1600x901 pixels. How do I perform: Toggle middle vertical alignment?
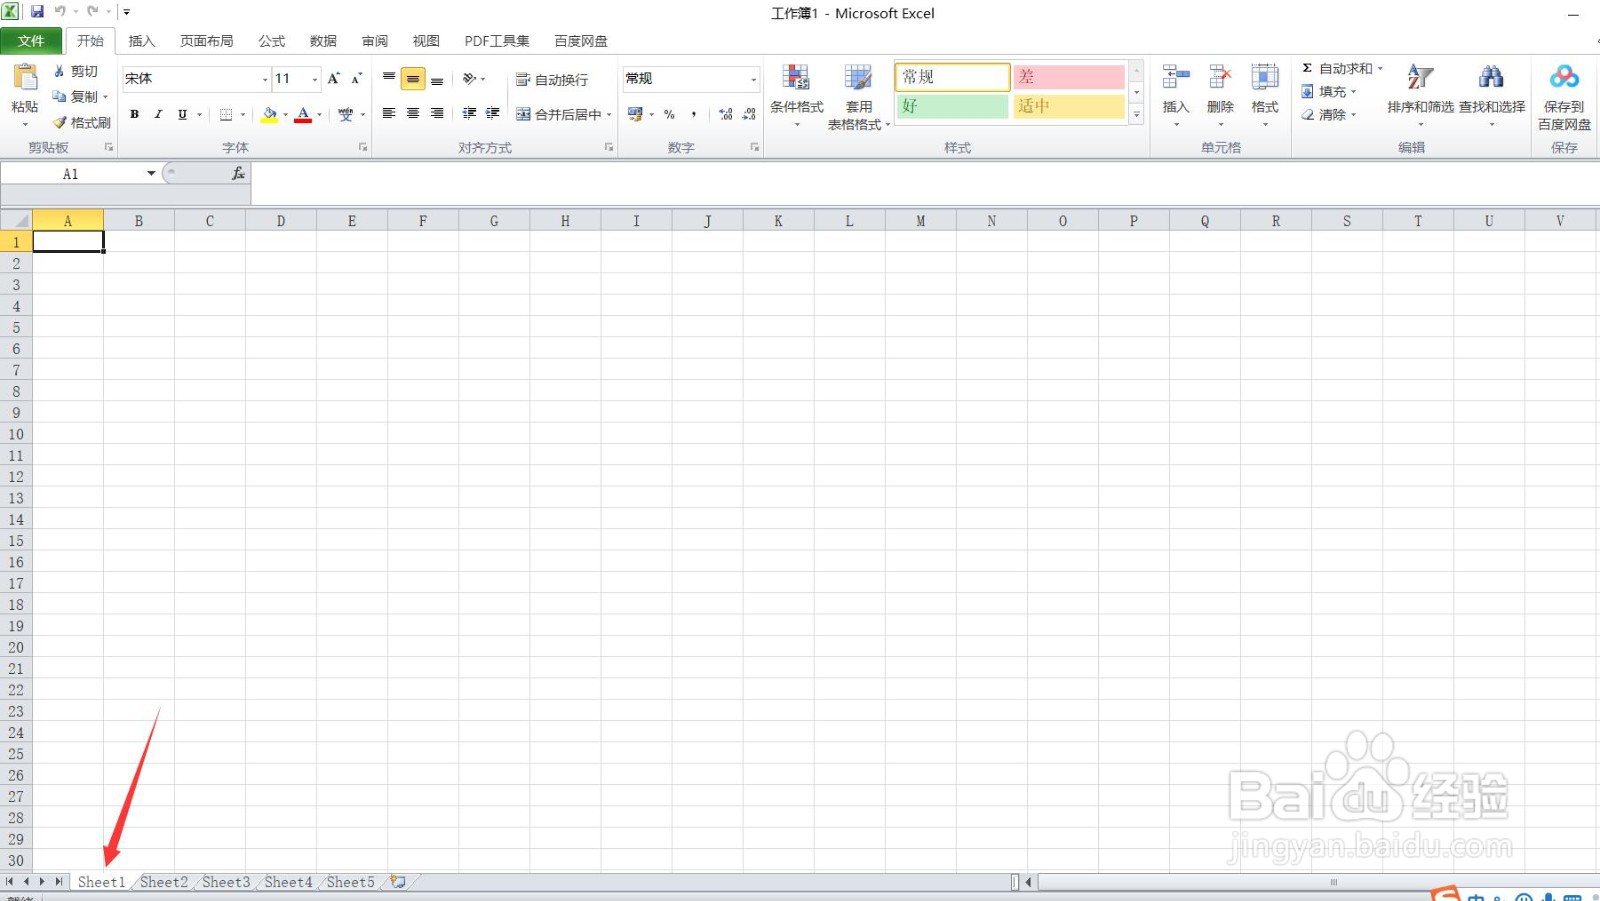click(x=413, y=78)
